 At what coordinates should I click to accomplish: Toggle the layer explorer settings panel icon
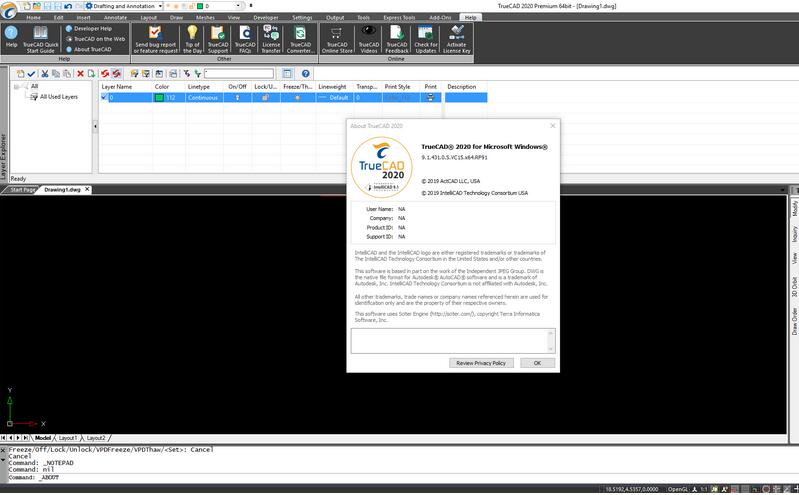(287, 74)
